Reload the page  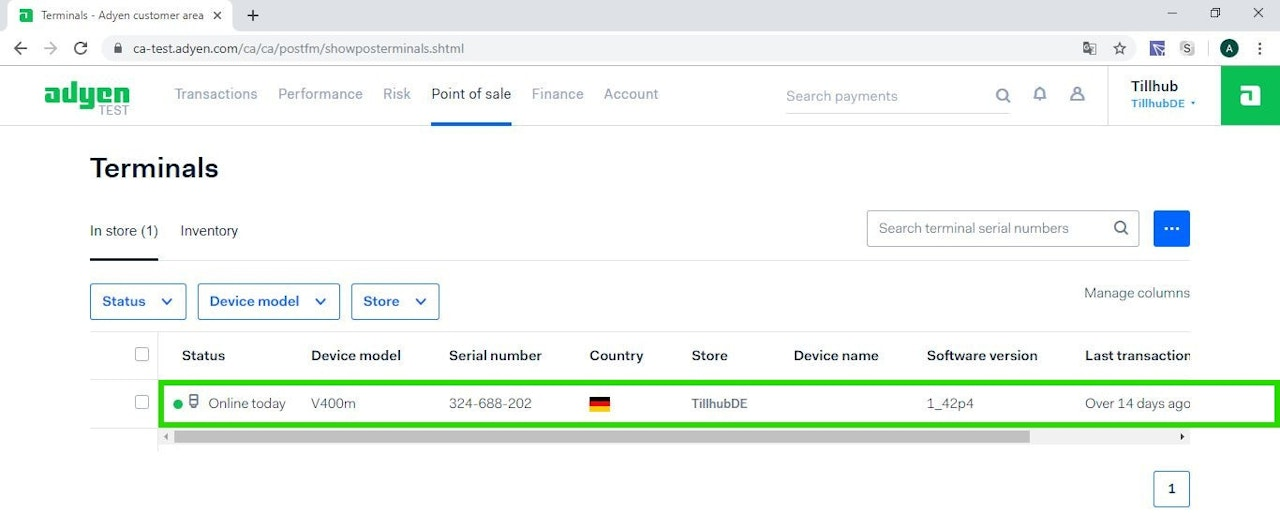click(82, 48)
